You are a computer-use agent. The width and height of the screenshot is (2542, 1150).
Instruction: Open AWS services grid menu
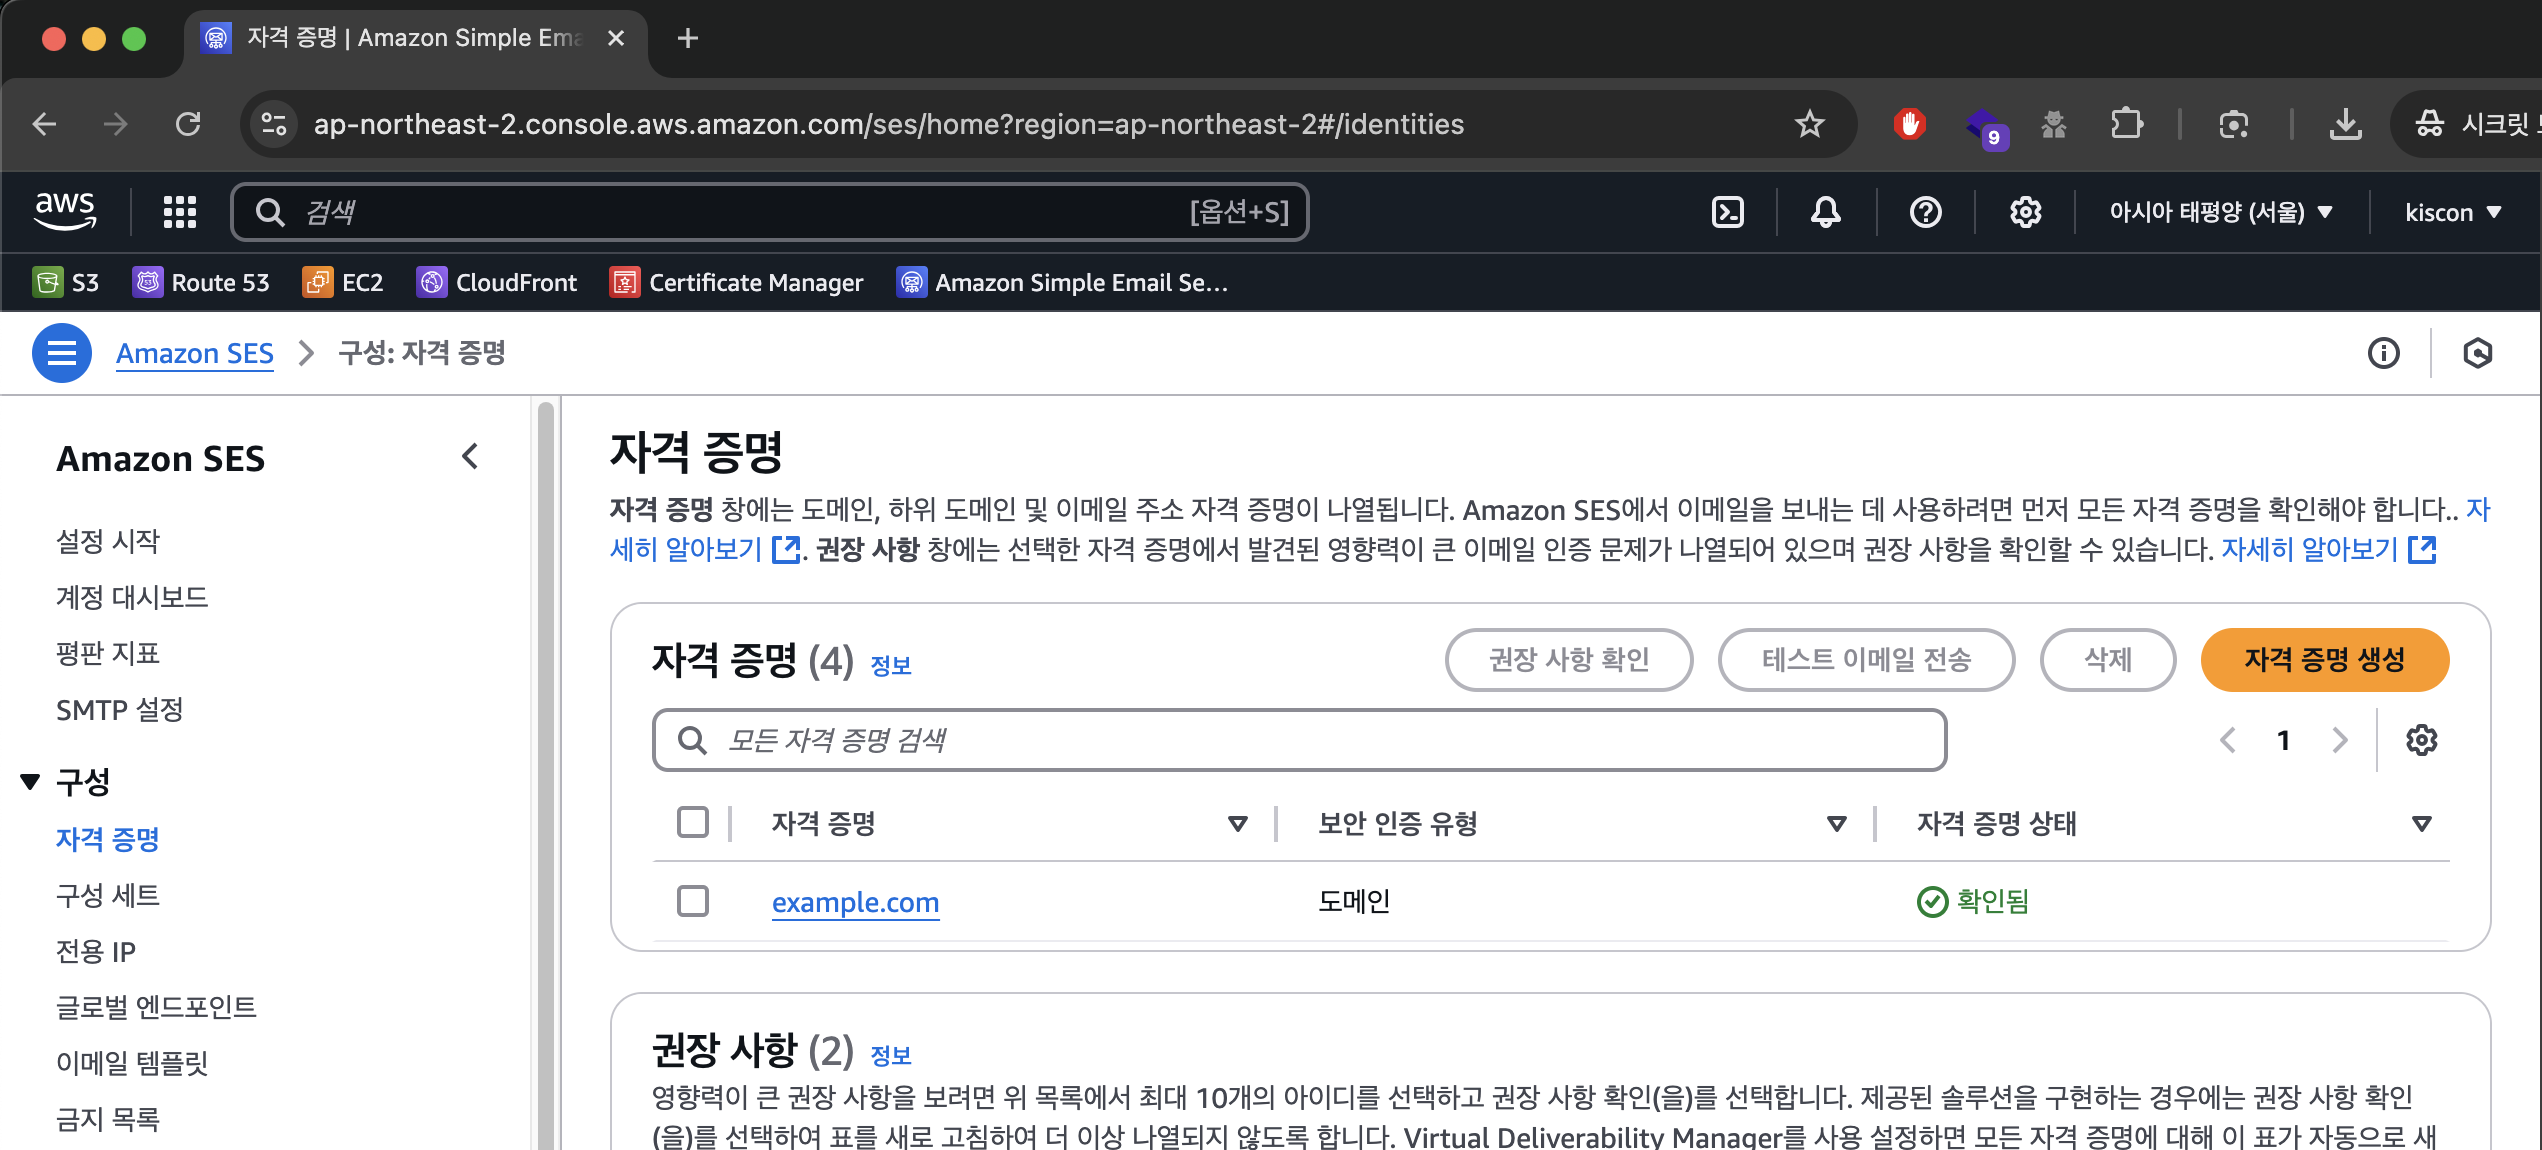click(x=180, y=212)
